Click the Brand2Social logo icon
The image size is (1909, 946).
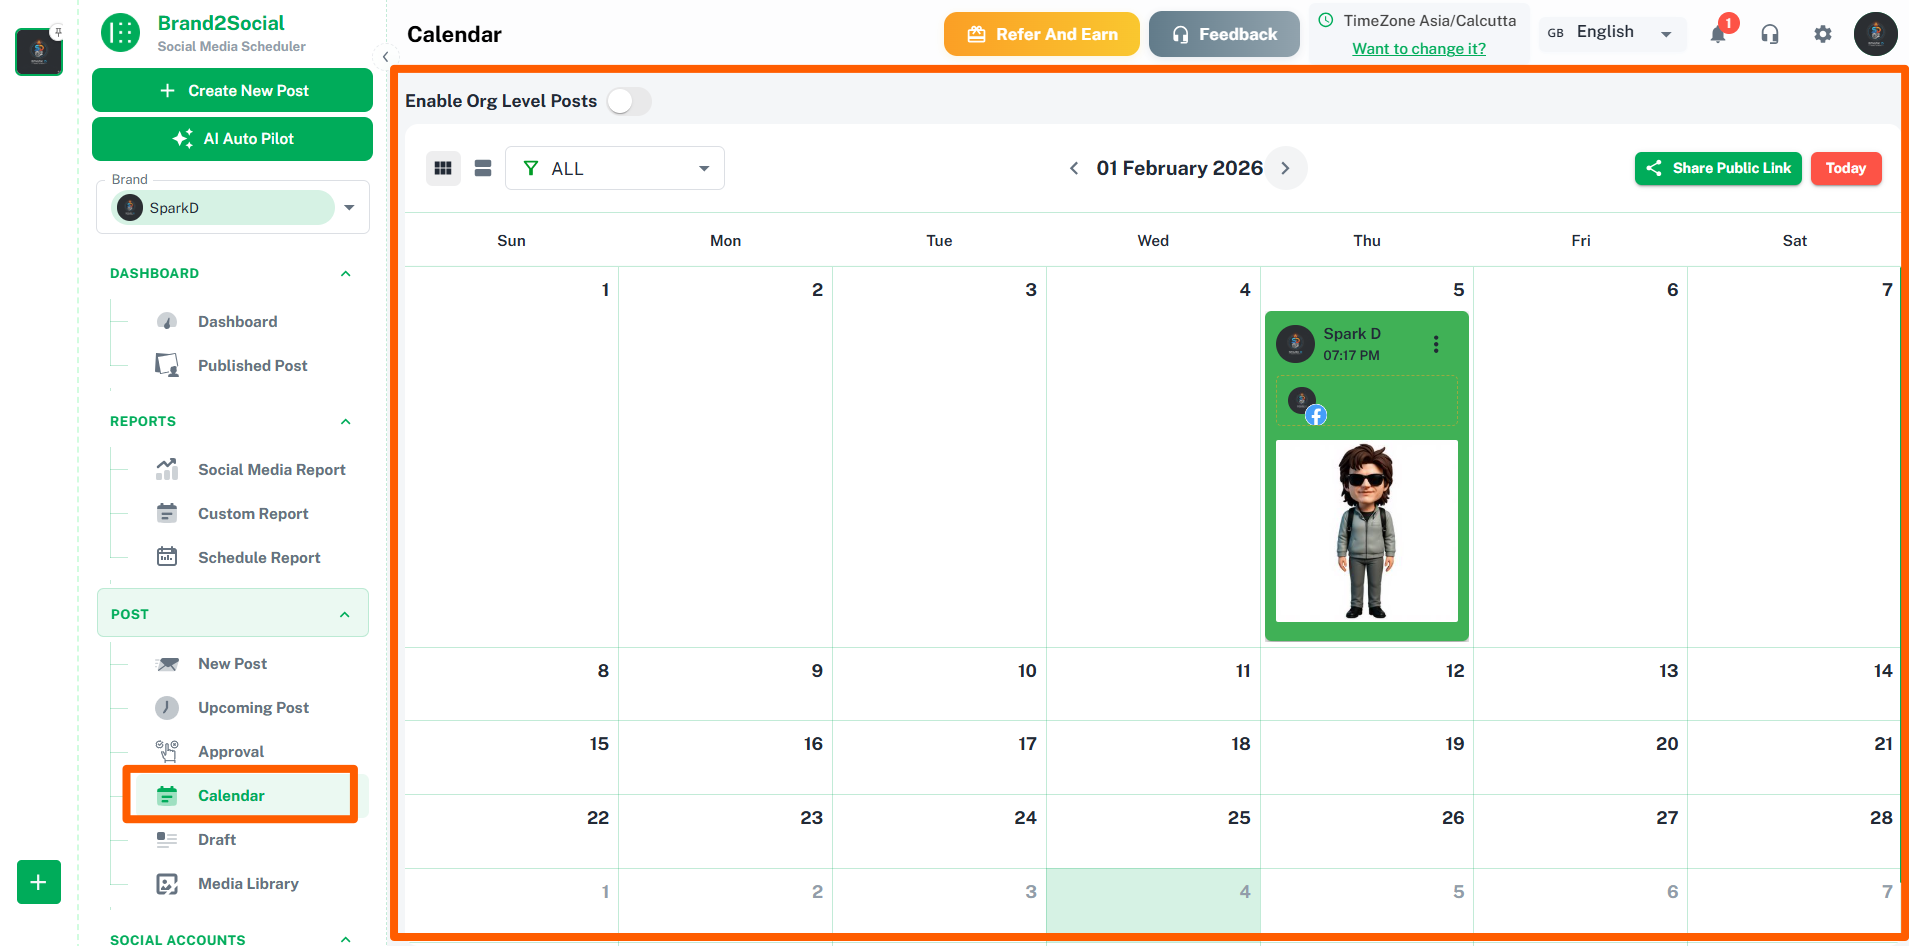coord(120,33)
